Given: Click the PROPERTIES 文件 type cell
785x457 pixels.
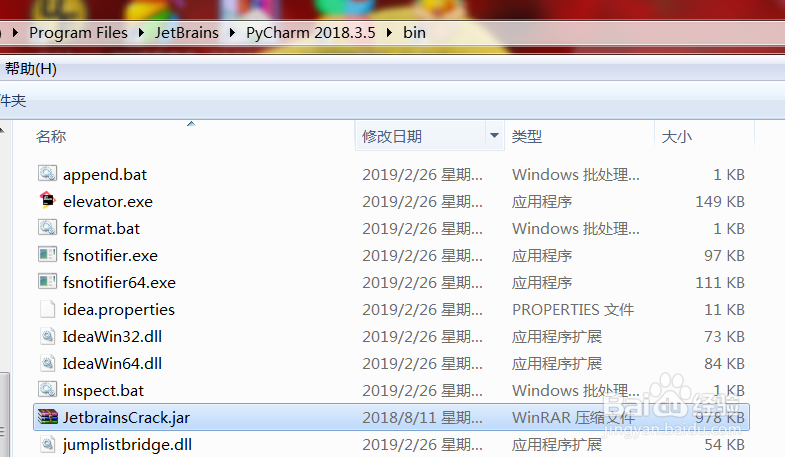Looking at the screenshot, I should tap(573, 309).
